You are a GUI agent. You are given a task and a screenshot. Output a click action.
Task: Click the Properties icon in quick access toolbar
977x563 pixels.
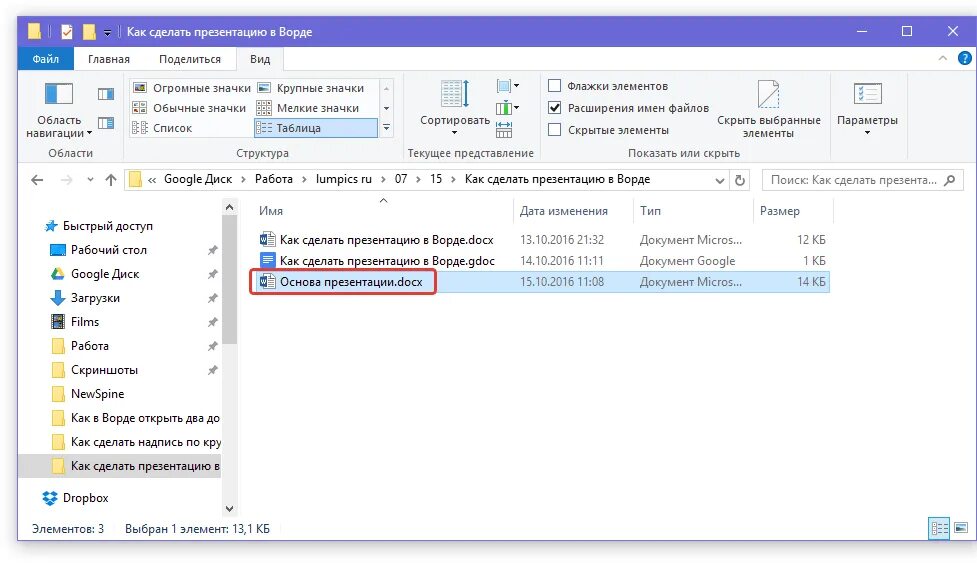[x=67, y=31]
